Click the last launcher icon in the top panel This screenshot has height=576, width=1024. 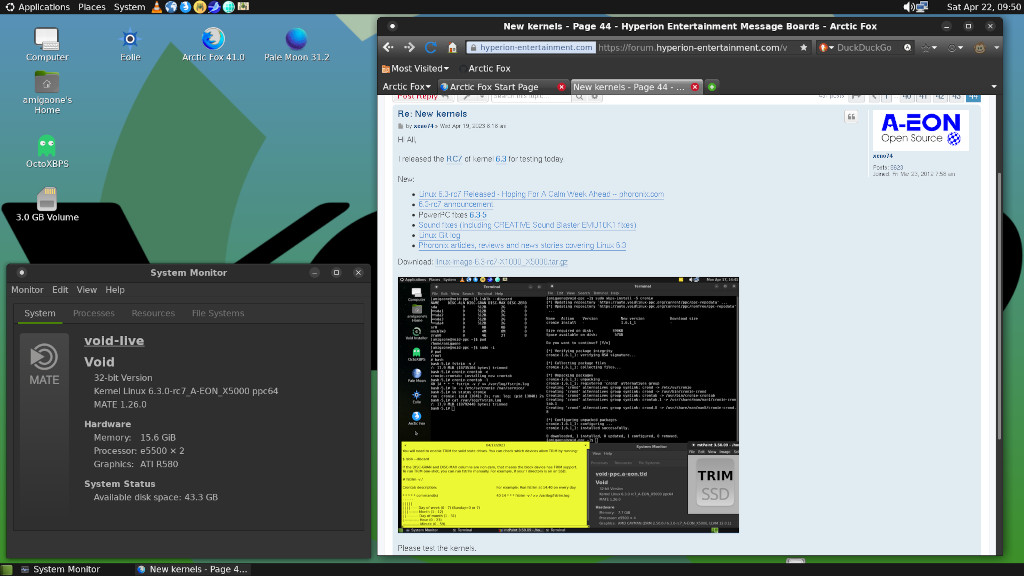[x=243, y=7]
